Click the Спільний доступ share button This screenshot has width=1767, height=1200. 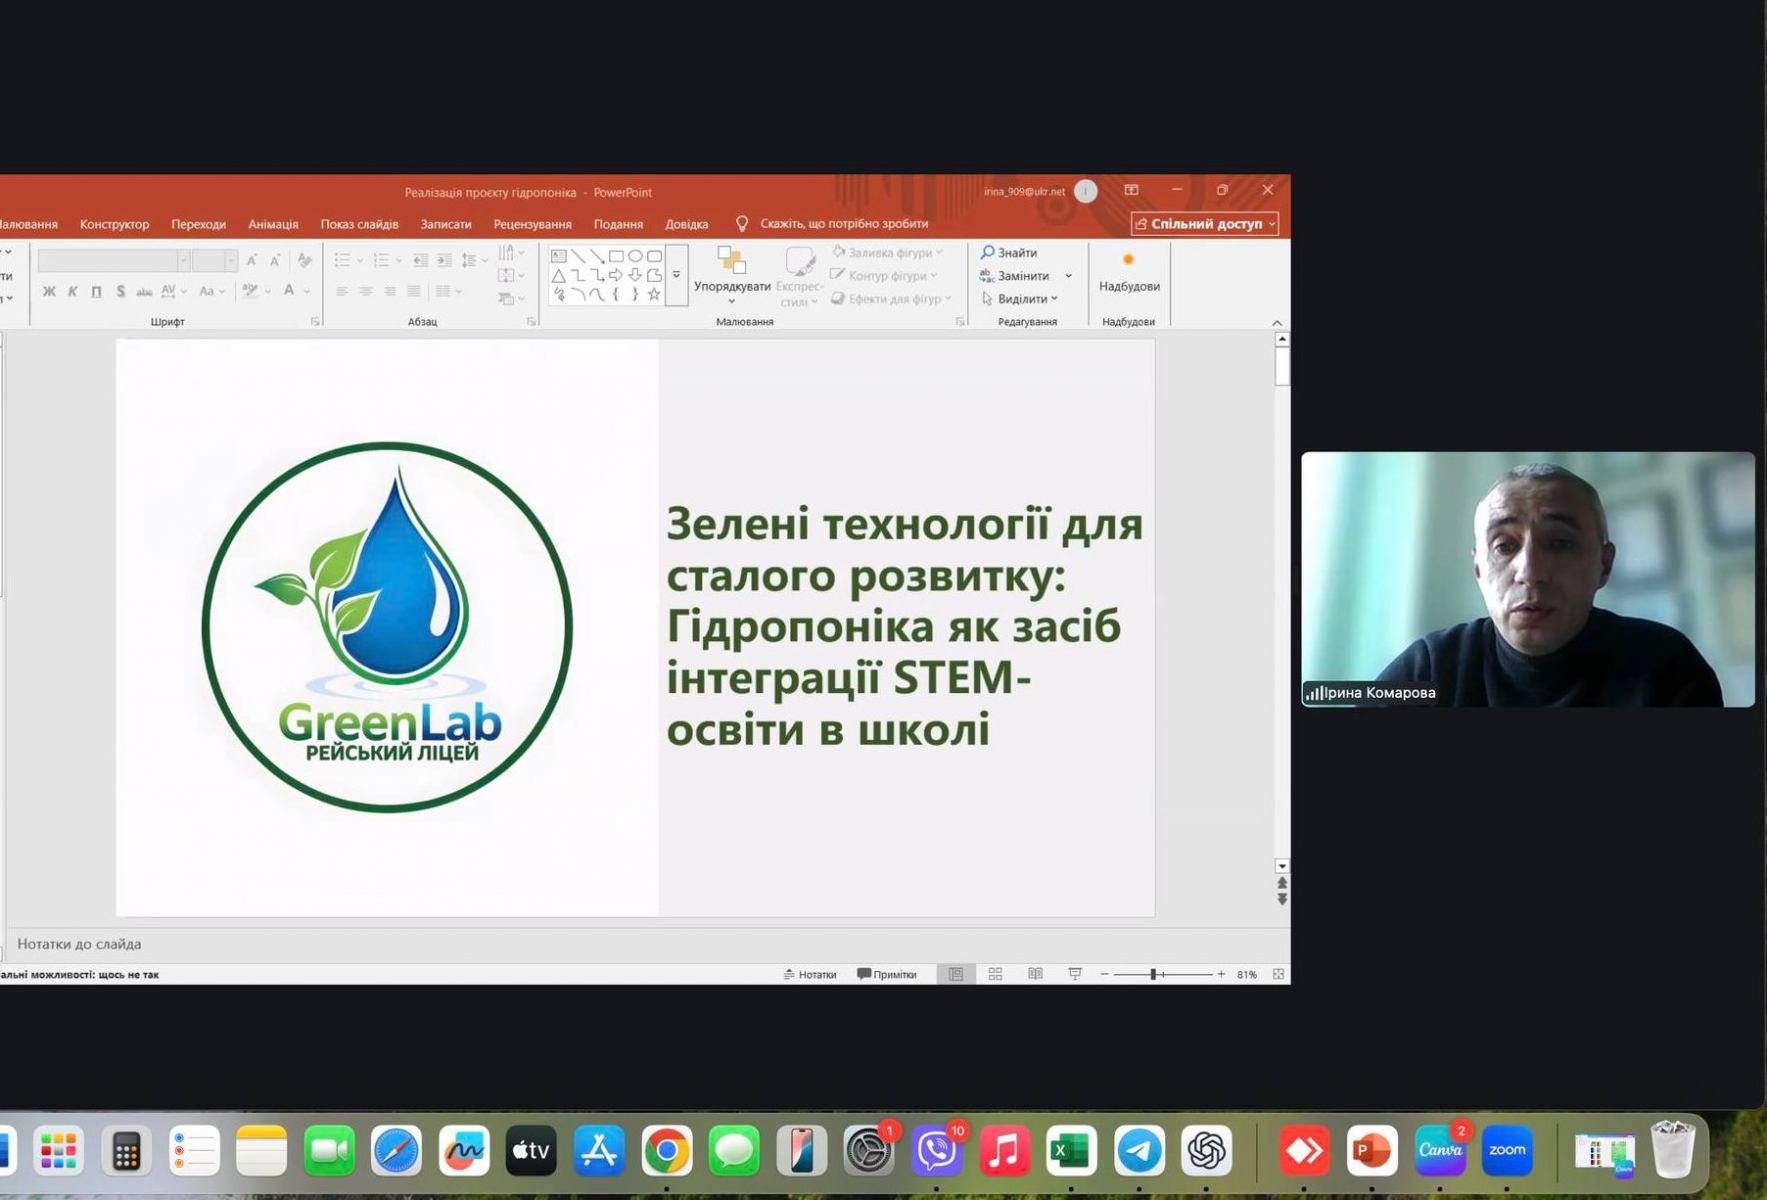pos(1205,224)
